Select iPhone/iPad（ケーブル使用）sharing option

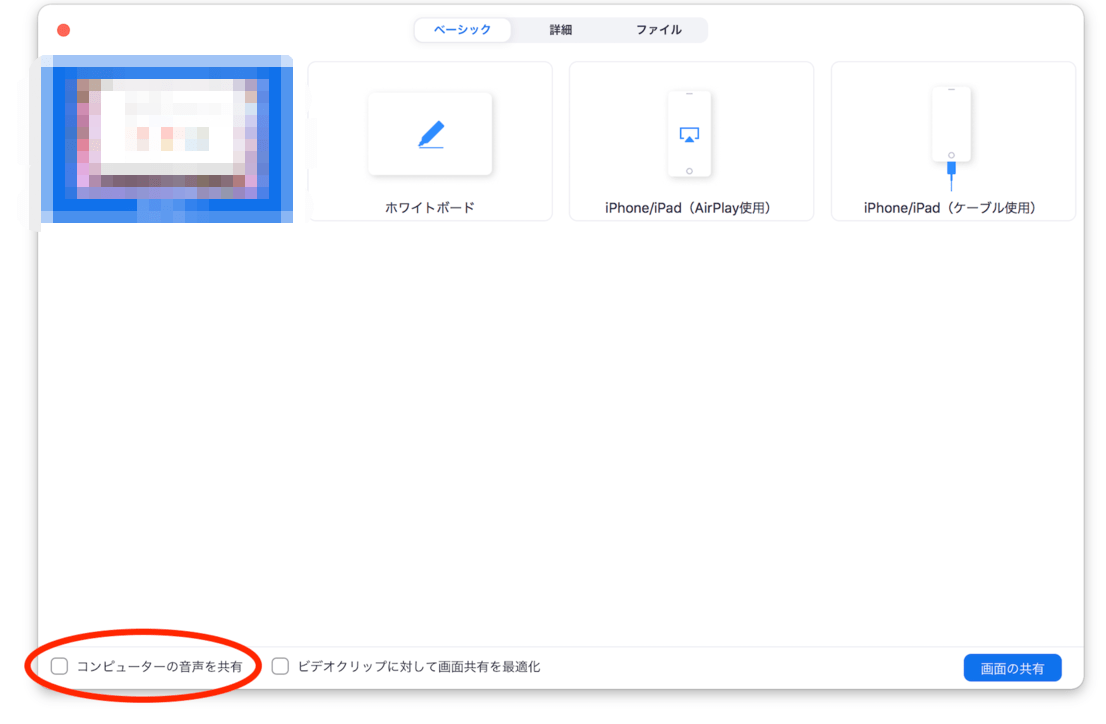coord(952,140)
